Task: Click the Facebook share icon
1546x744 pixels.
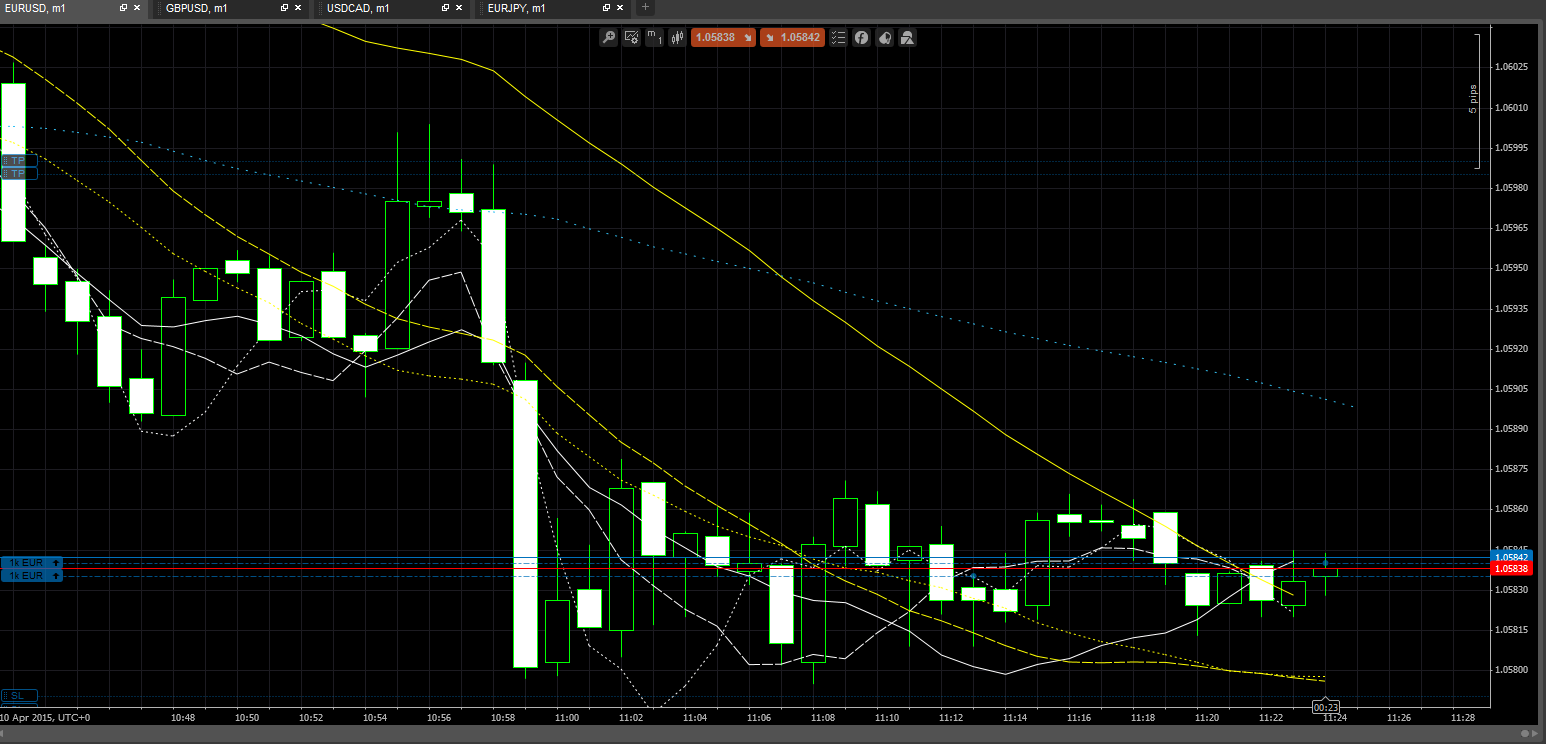Action: click(861, 38)
